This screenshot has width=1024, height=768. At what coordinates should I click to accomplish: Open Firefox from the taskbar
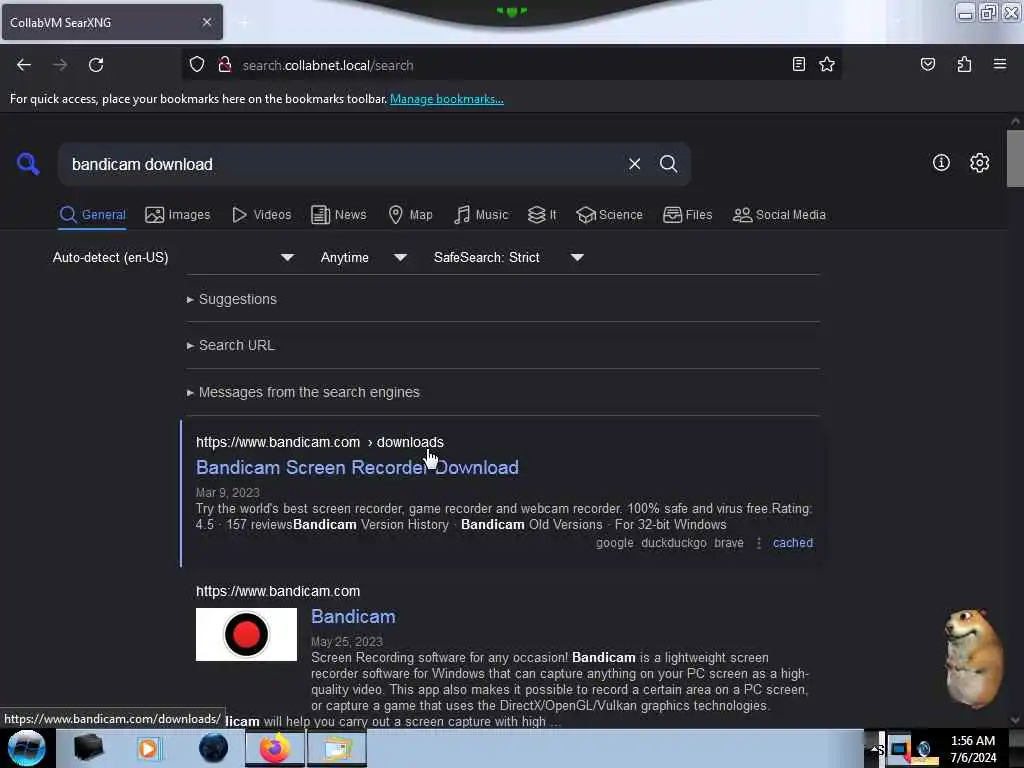[275, 748]
